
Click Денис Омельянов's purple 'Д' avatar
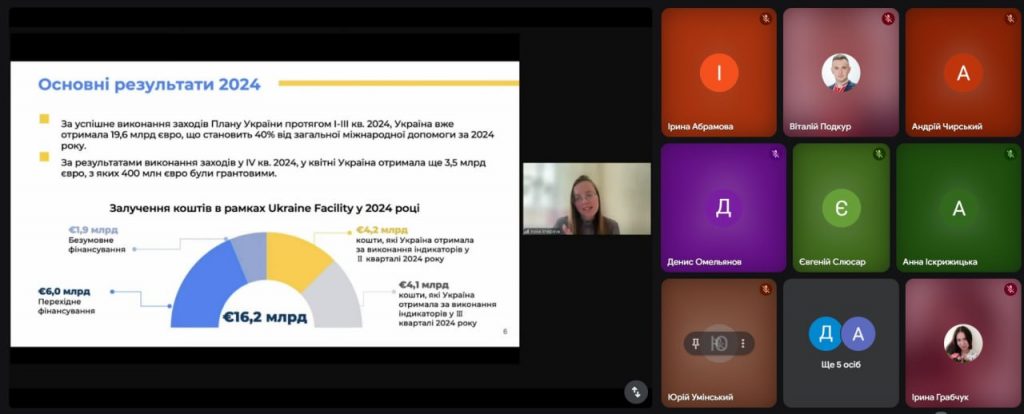[x=723, y=208]
